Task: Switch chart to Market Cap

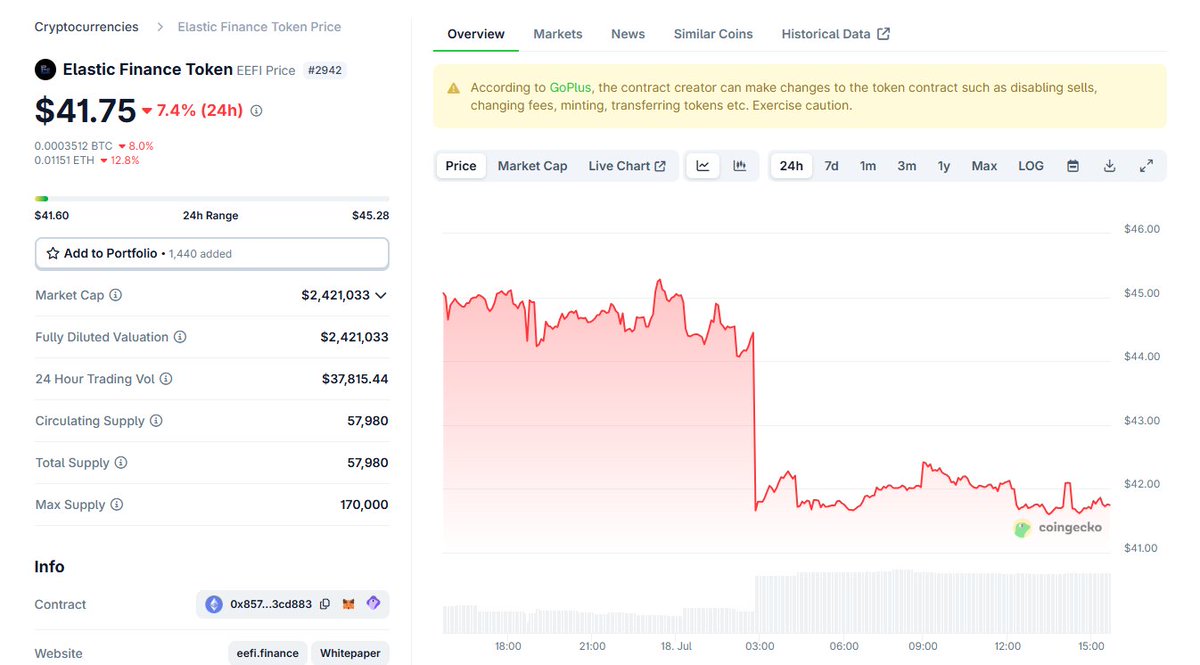Action: click(533, 166)
